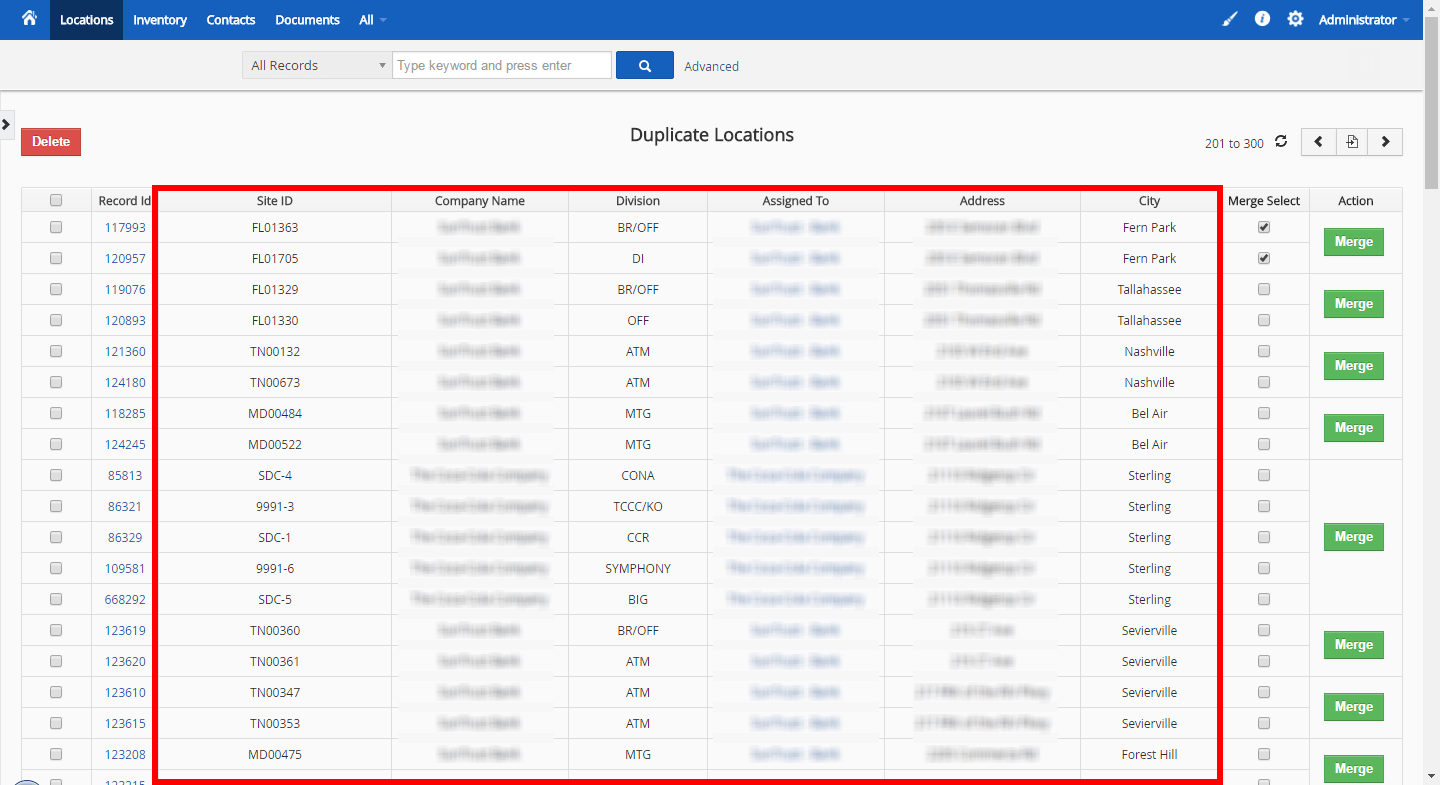Open the info help icon
Screen dimensions: 1440x785
[1262, 19]
